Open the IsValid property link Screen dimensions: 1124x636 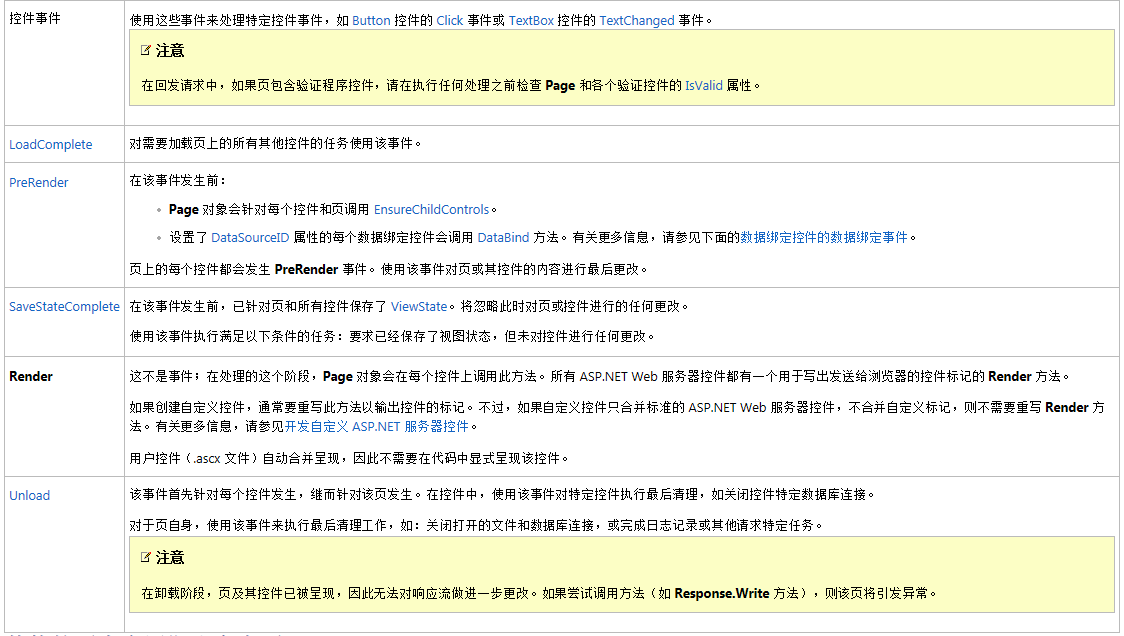[x=703, y=86]
